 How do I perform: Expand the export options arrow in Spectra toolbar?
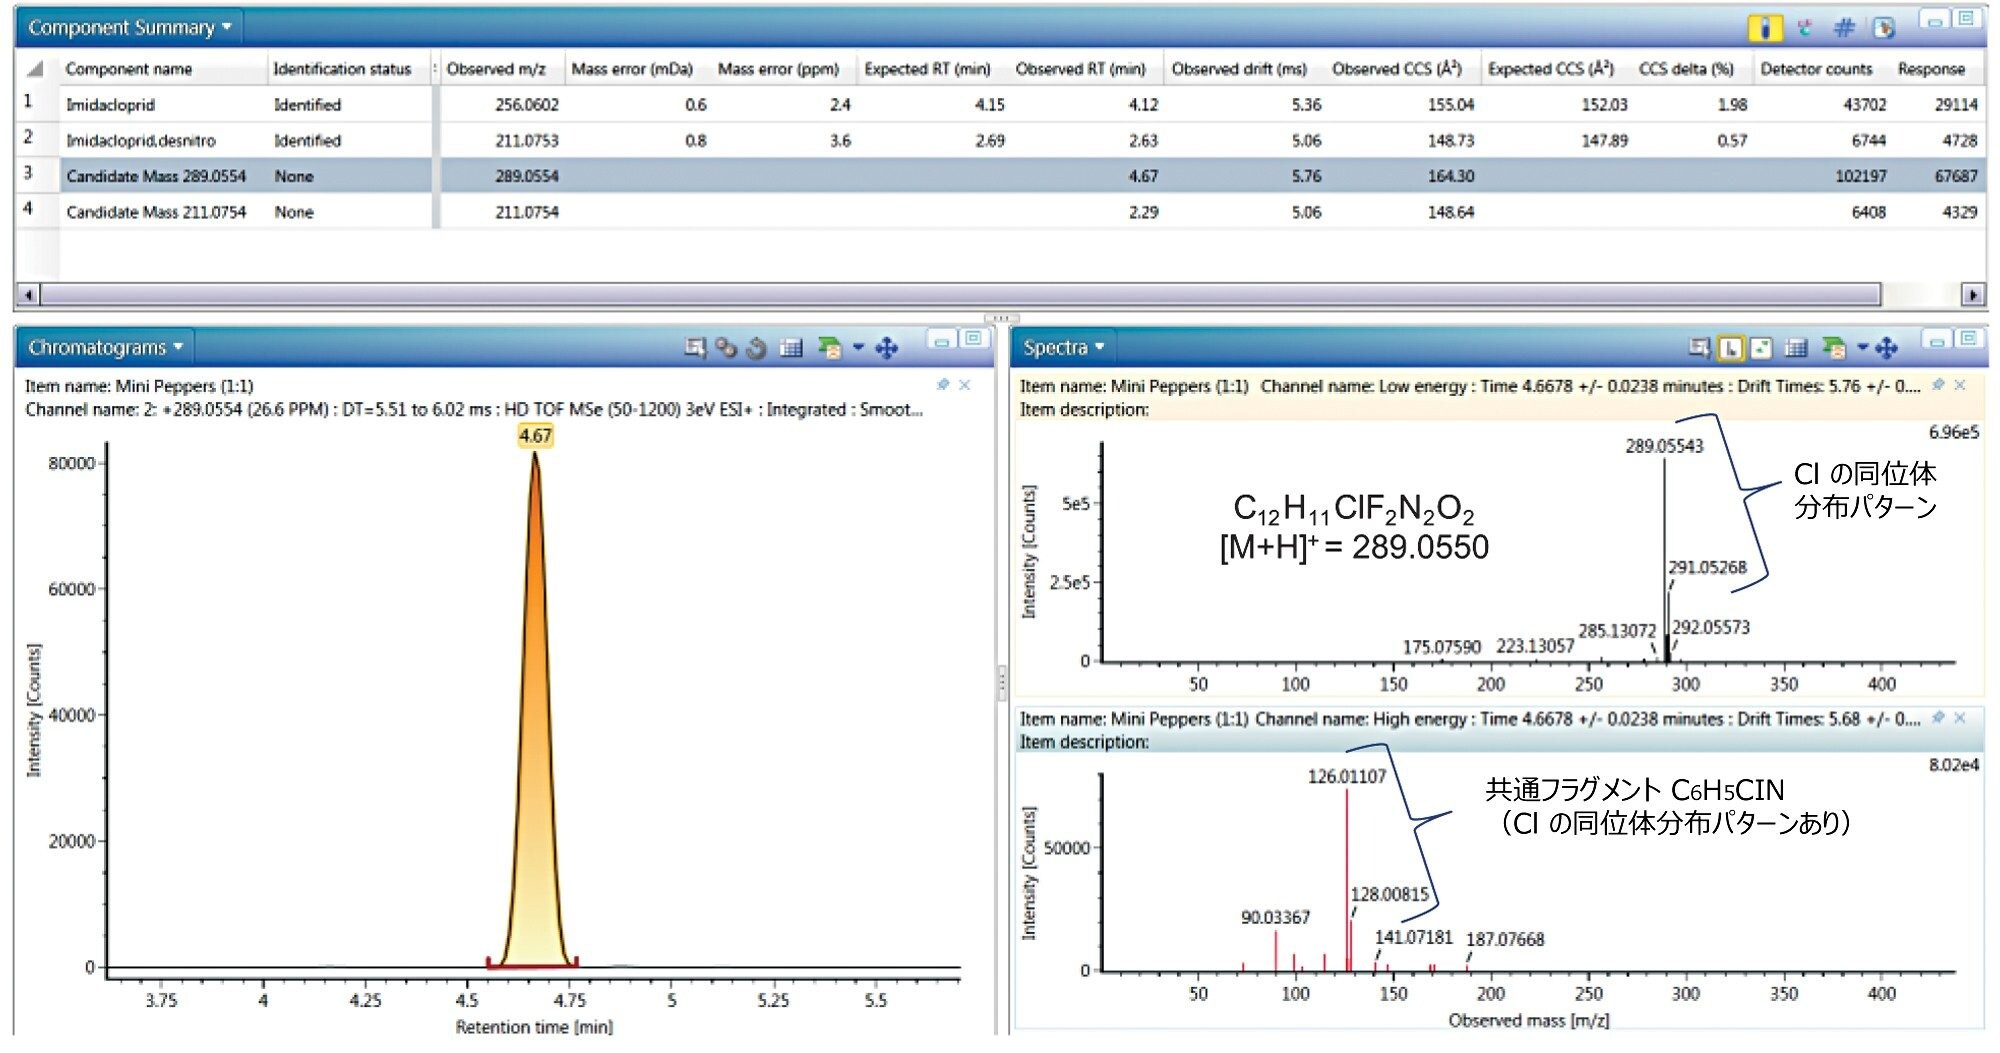pos(1862,348)
